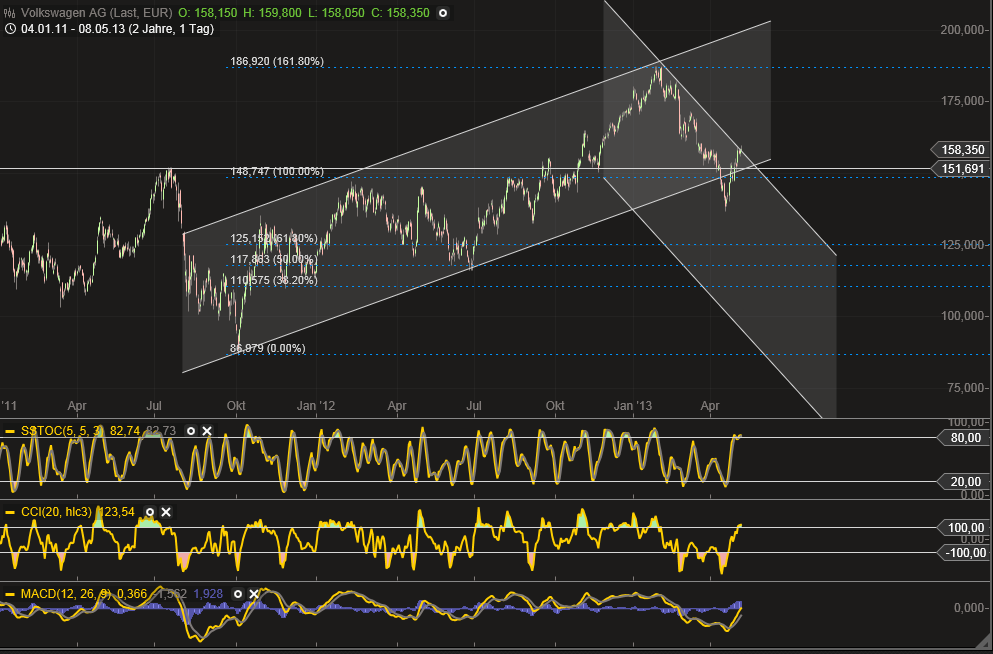Viewport: 993px width, 654px height.
Task: Remove the CCI indicator with its X
Action: tap(166, 512)
